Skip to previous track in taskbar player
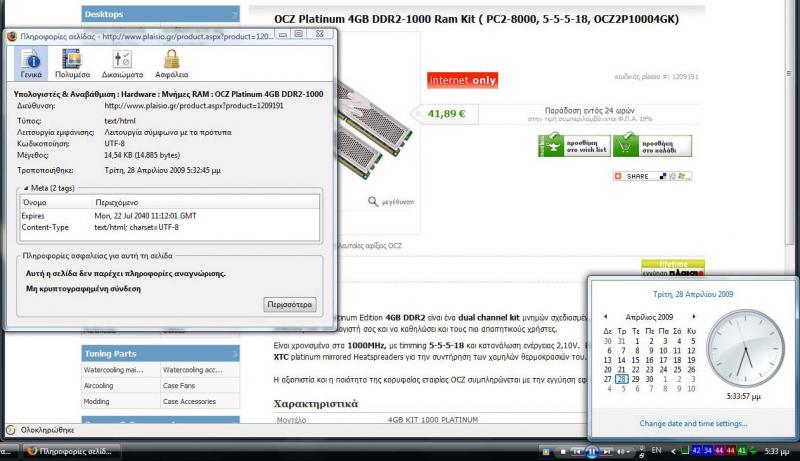Viewport: 800px width, 461px height. click(577, 452)
